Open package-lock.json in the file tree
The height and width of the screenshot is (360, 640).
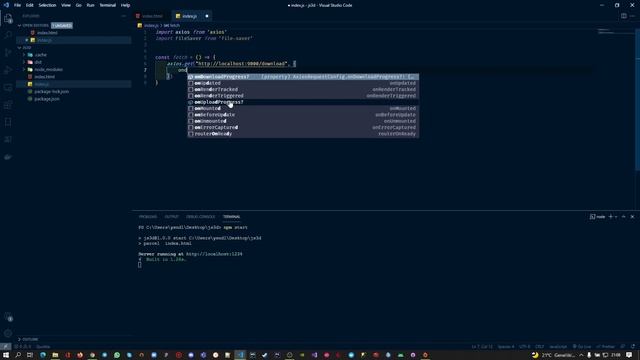(x=51, y=91)
